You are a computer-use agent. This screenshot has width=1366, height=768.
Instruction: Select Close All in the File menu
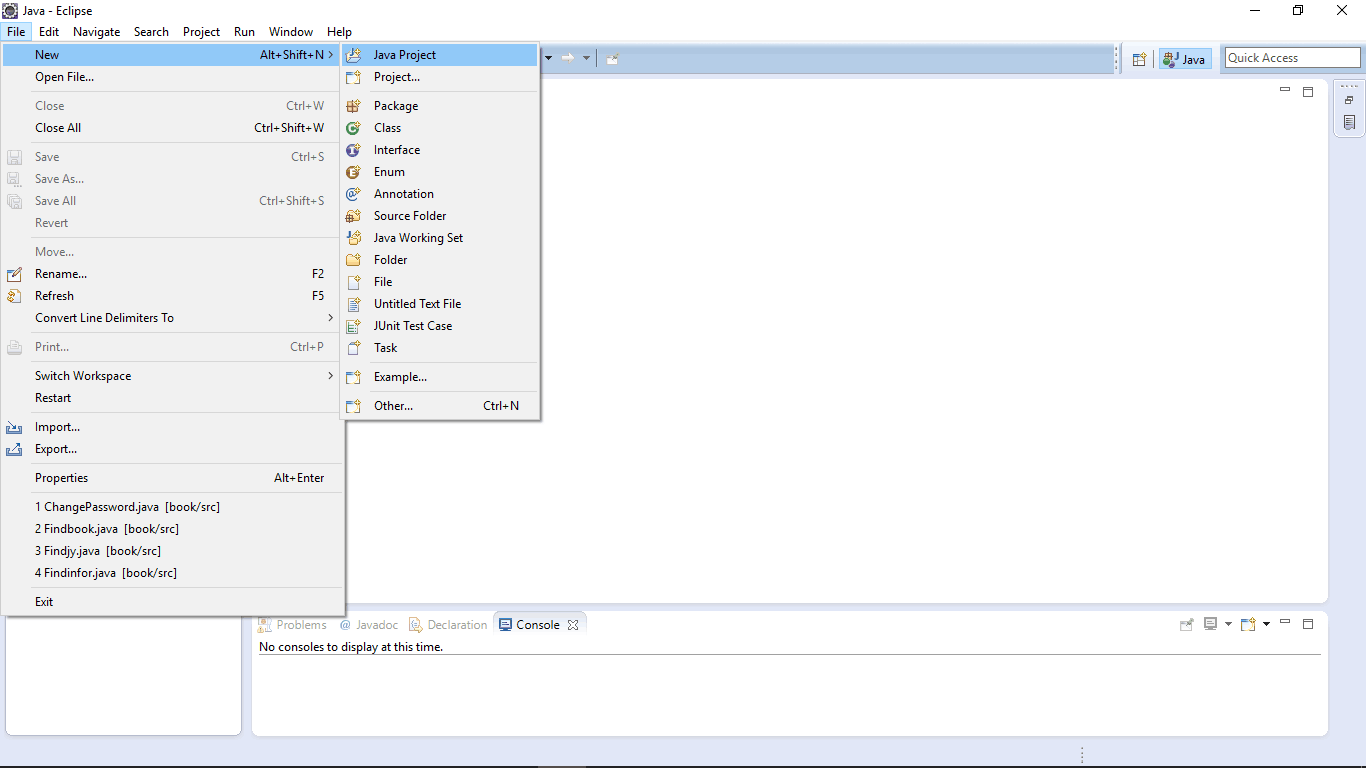pyautogui.click(x=173, y=128)
